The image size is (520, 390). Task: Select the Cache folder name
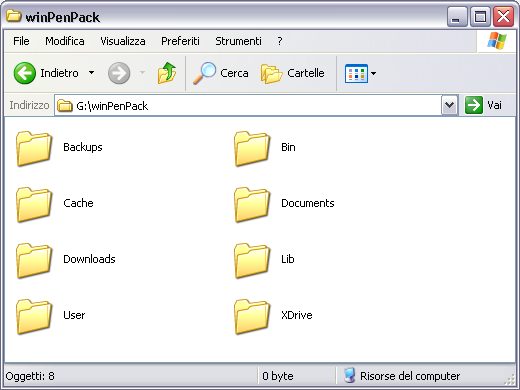click(x=78, y=203)
